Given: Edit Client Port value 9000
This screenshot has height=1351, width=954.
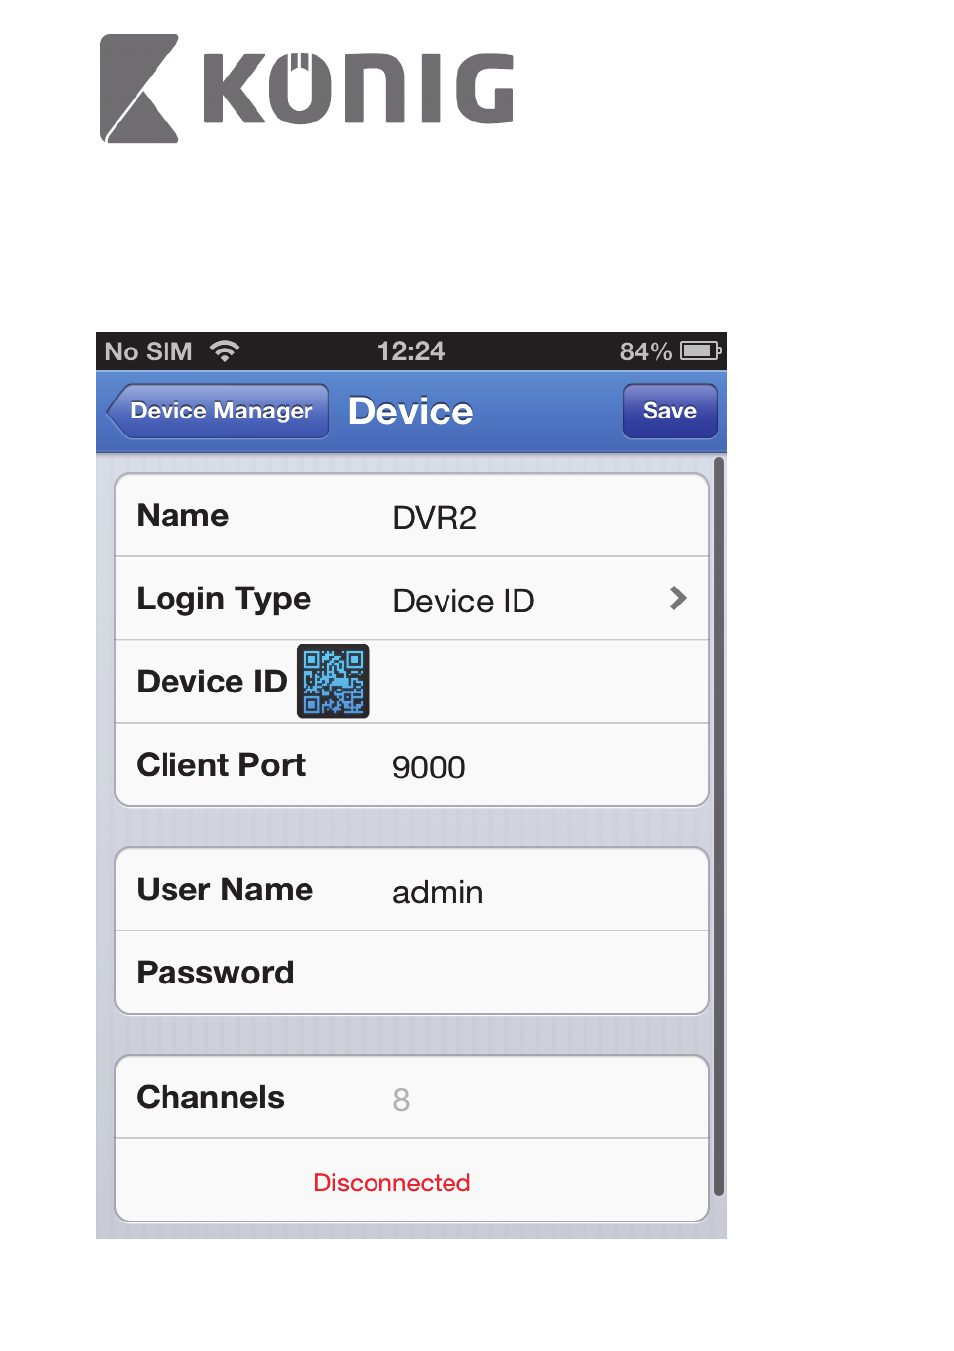Looking at the screenshot, I should point(429,767).
